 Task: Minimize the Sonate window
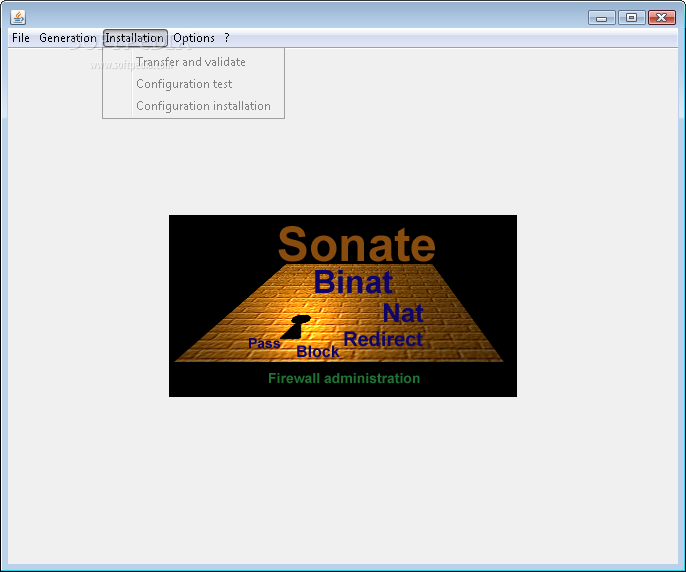tap(602, 18)
